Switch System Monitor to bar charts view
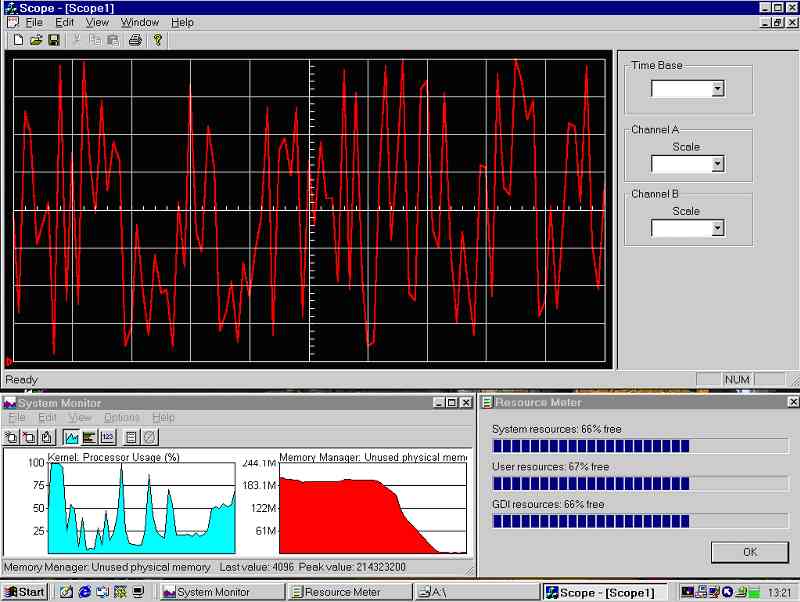 [89, 437]
